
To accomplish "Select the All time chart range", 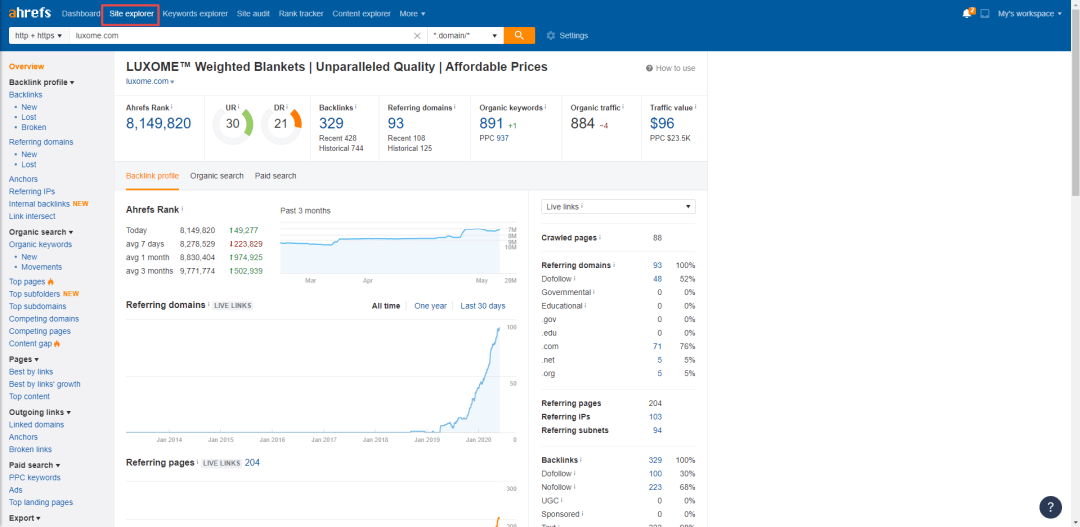I will (x=386, y=306).
